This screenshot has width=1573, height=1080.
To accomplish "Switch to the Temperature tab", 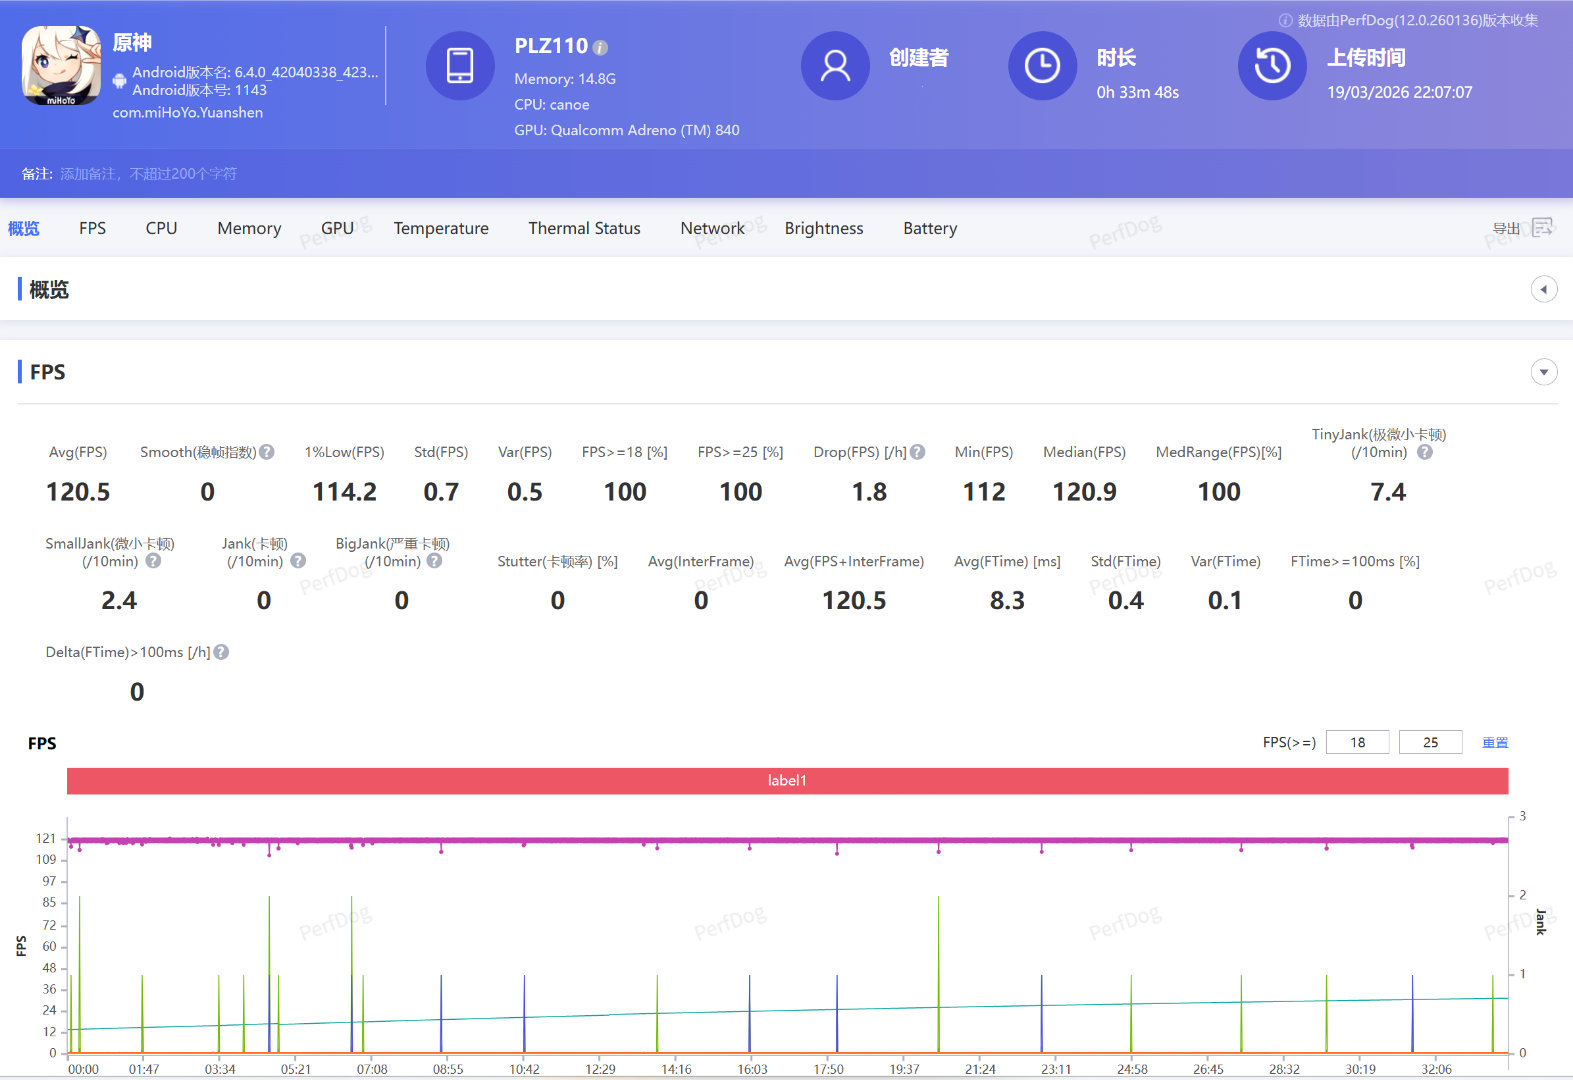I will 441,228.
